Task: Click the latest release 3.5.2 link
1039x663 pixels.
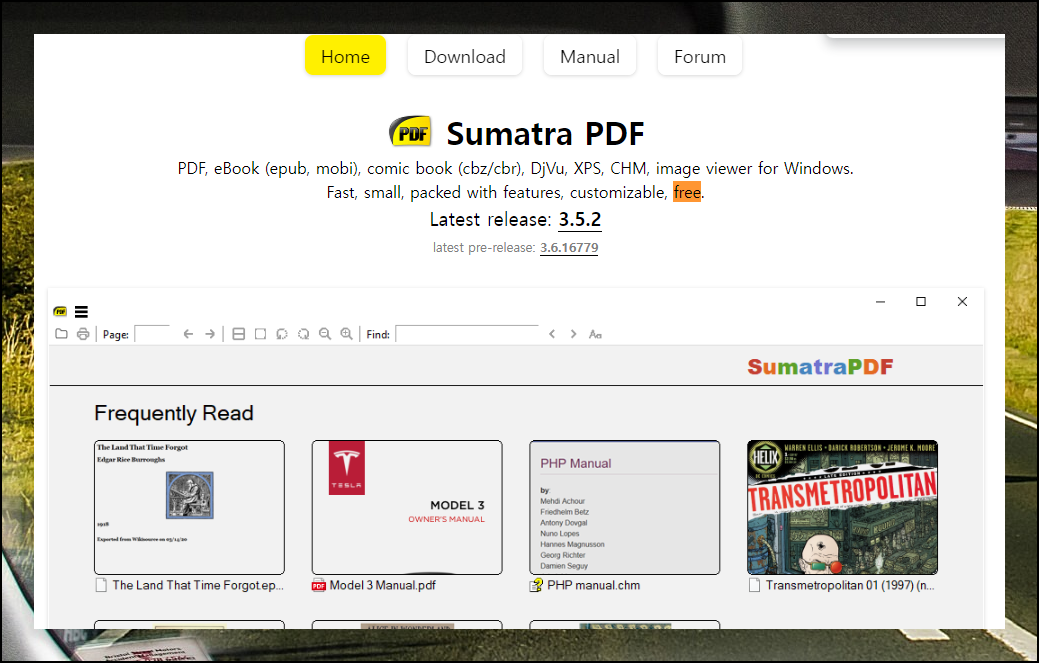Action: (580, 219)
